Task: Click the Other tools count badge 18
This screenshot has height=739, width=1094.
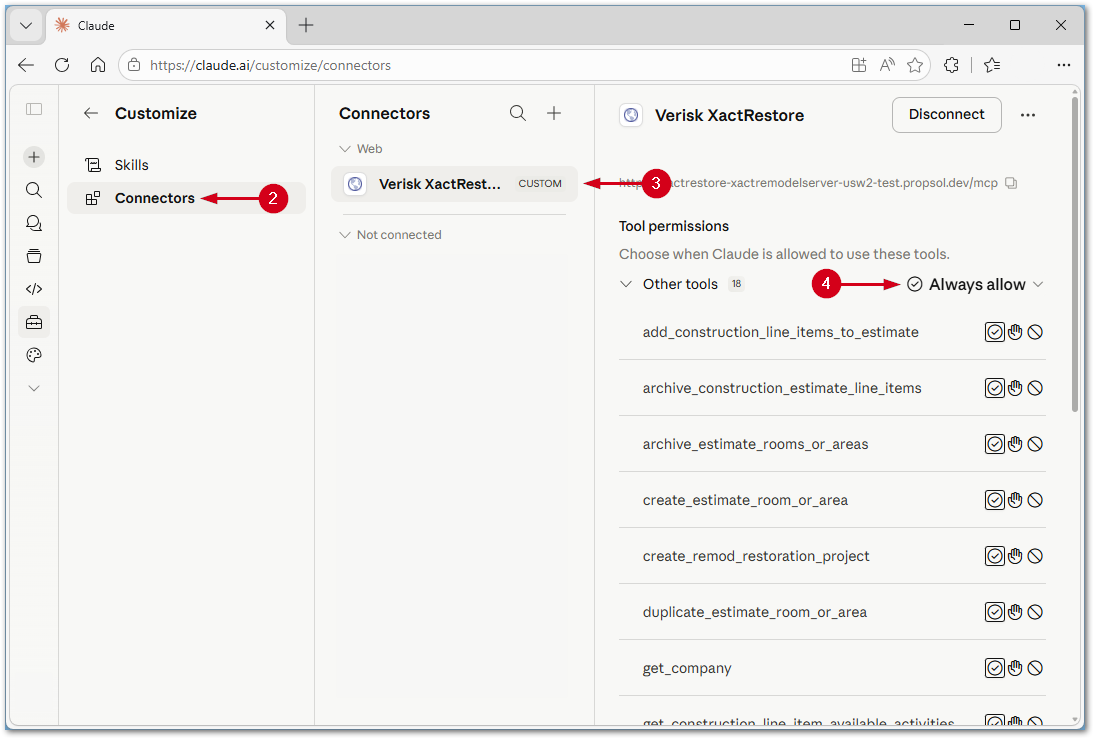Action: [736, 284]
